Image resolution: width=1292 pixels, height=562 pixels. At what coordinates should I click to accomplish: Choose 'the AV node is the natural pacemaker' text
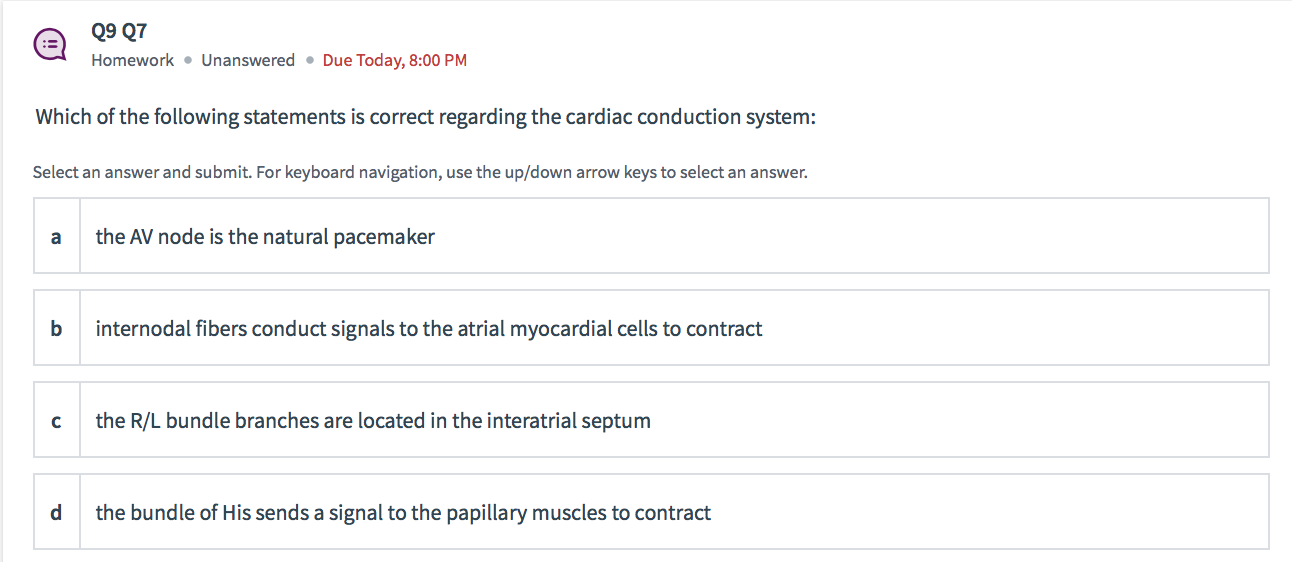[x=265, y=237]
